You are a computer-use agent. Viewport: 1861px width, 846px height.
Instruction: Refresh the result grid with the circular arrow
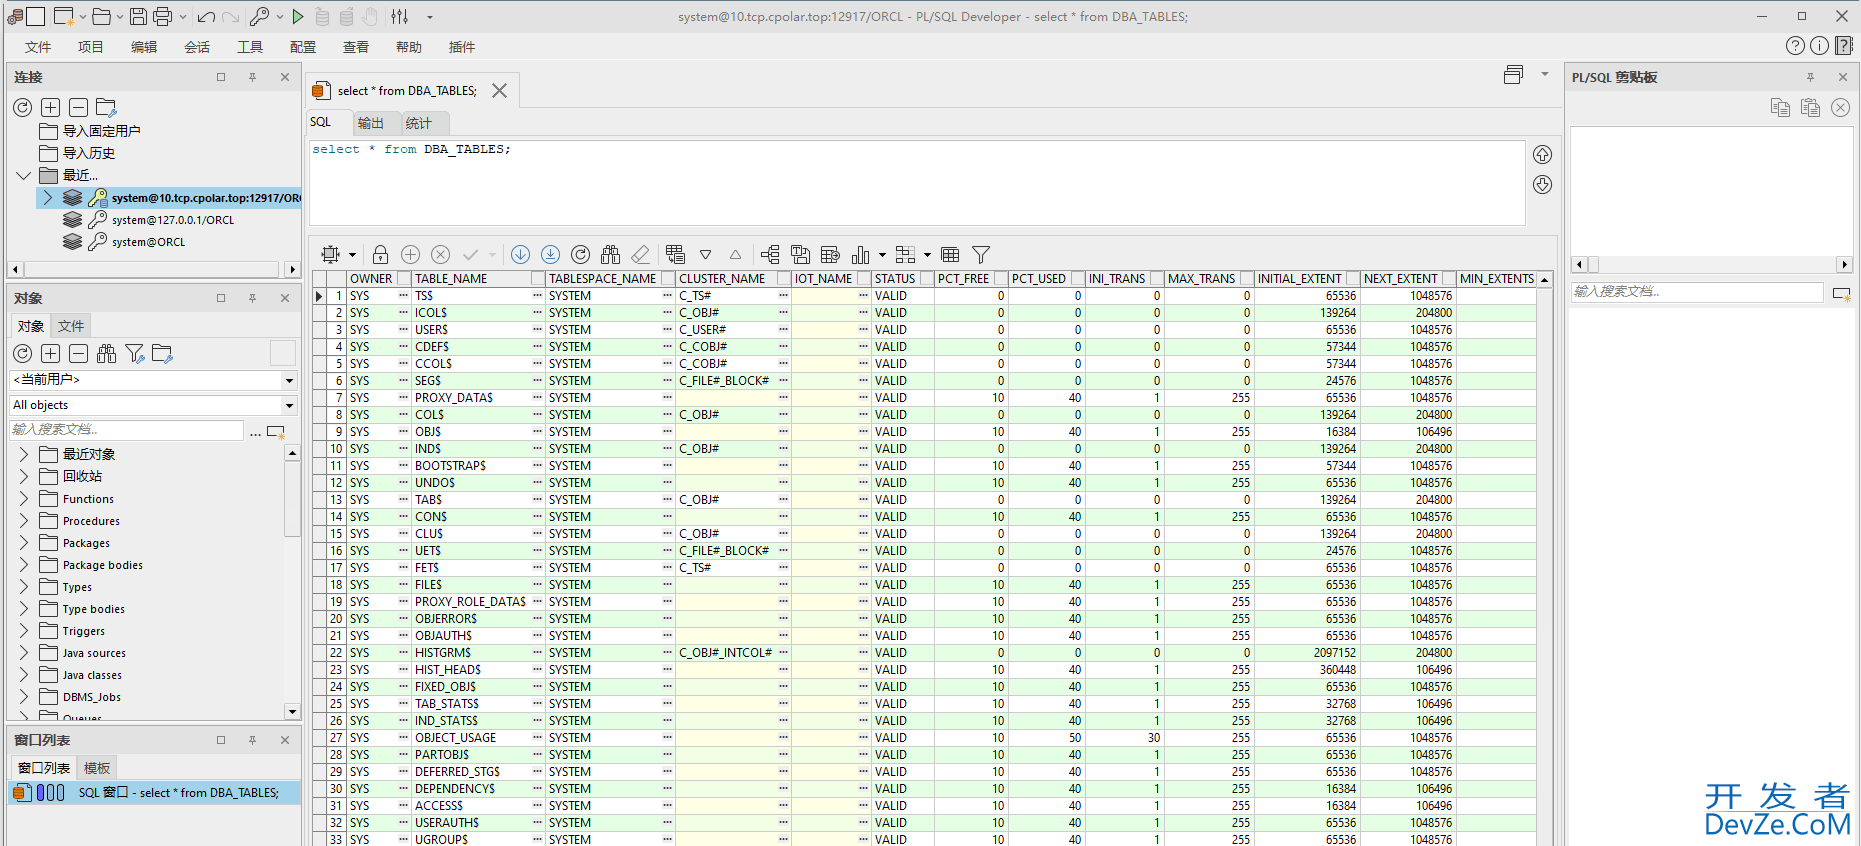[x=581, y=255]
